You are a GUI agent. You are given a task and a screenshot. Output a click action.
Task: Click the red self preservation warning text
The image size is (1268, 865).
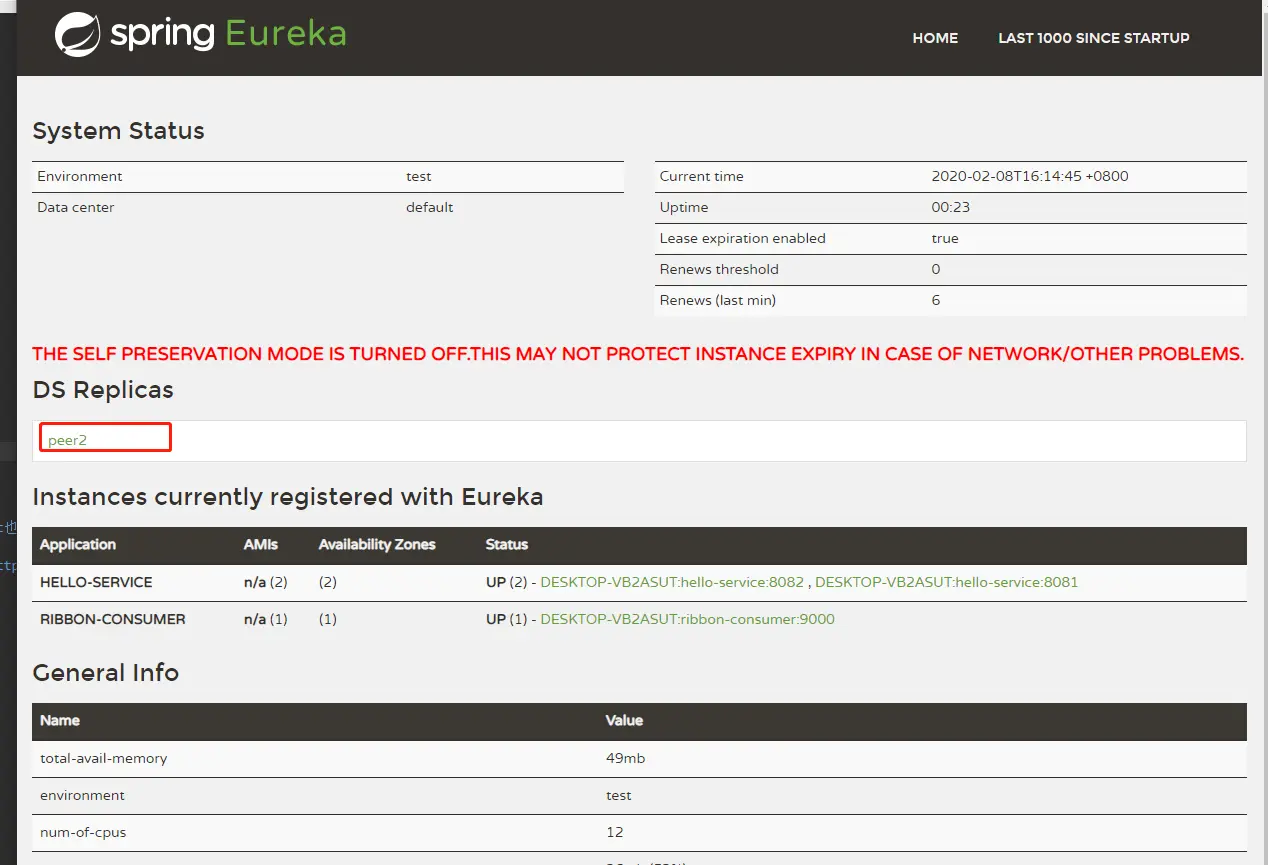[x=638, y=354]
